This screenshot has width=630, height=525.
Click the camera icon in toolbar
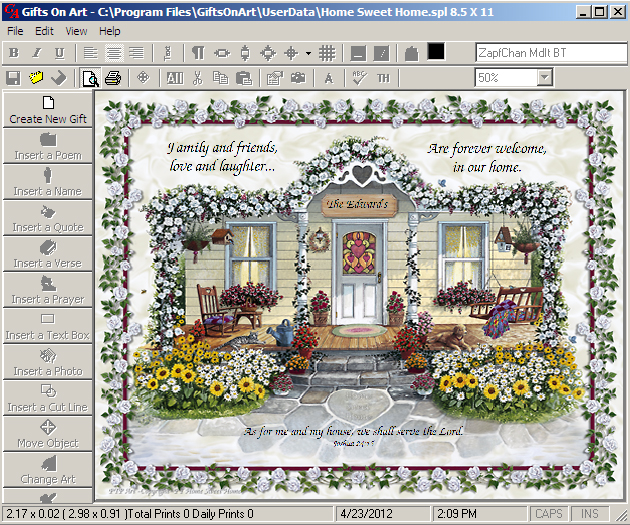pos(298,78)
